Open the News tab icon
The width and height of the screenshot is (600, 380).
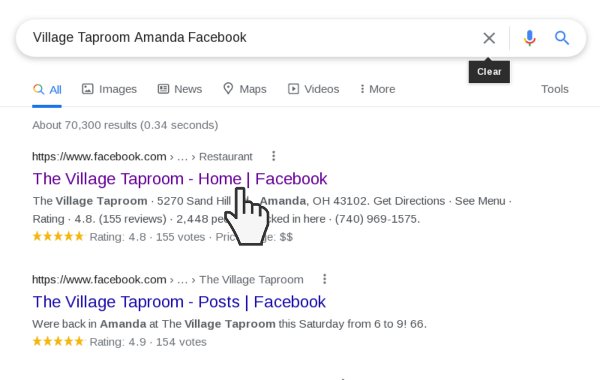pyautogui.click(x=163, y=89)
